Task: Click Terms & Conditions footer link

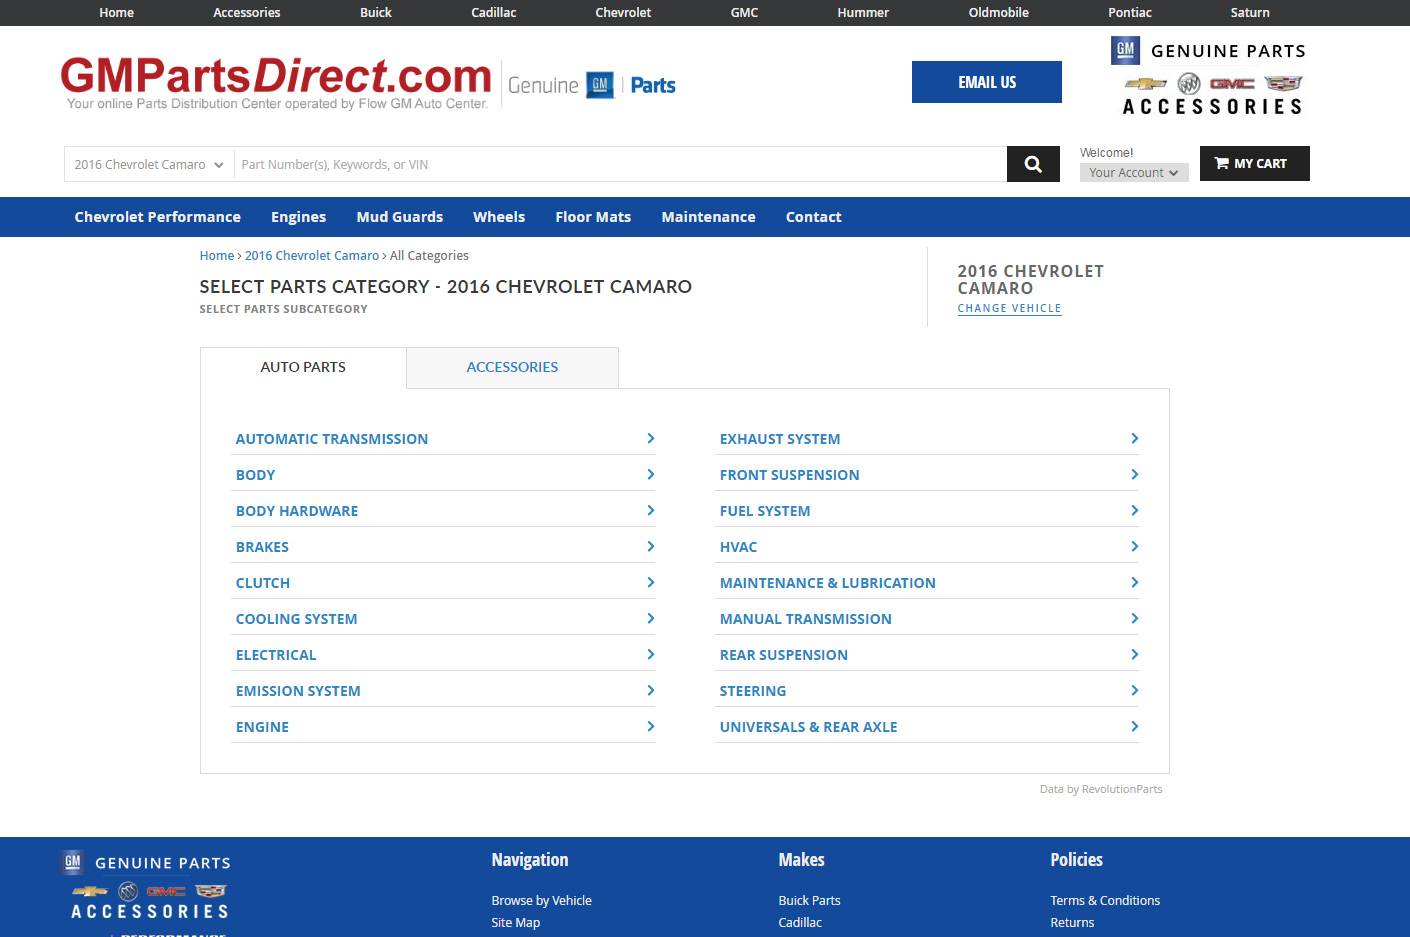Action: point(1105,901)
